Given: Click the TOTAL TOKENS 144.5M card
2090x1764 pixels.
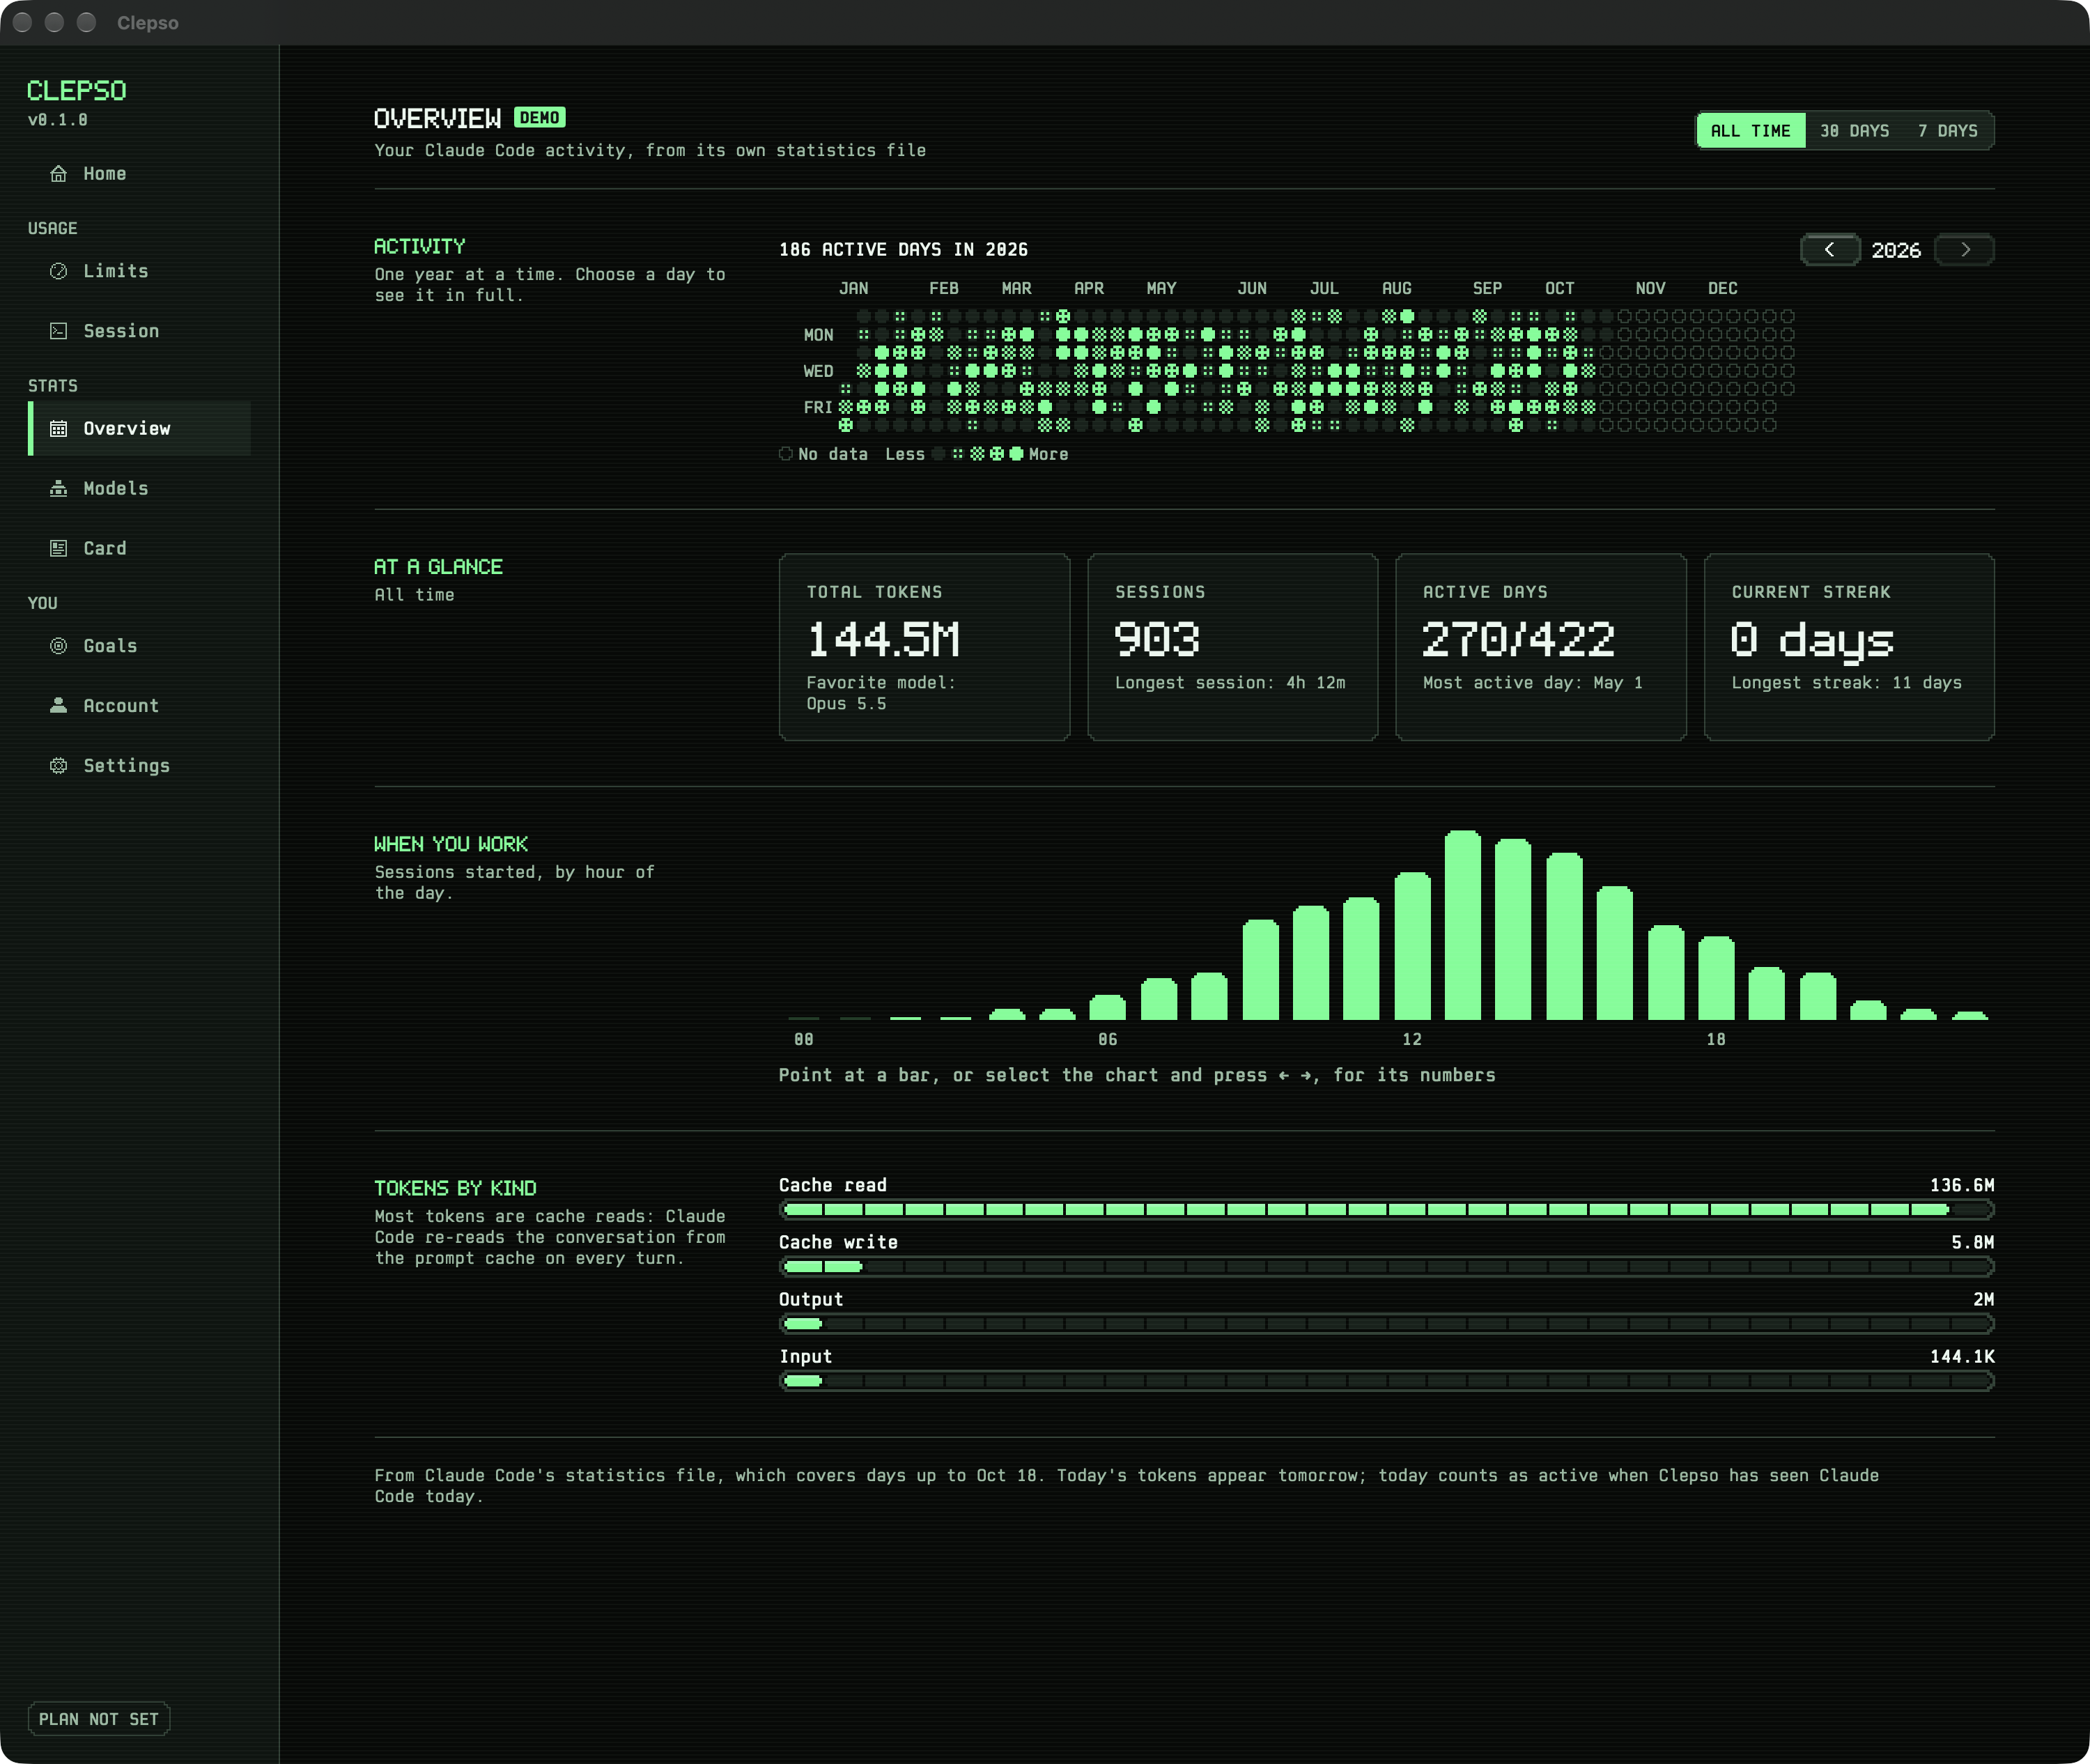Looking at the screenshot, I should (925, 647).
